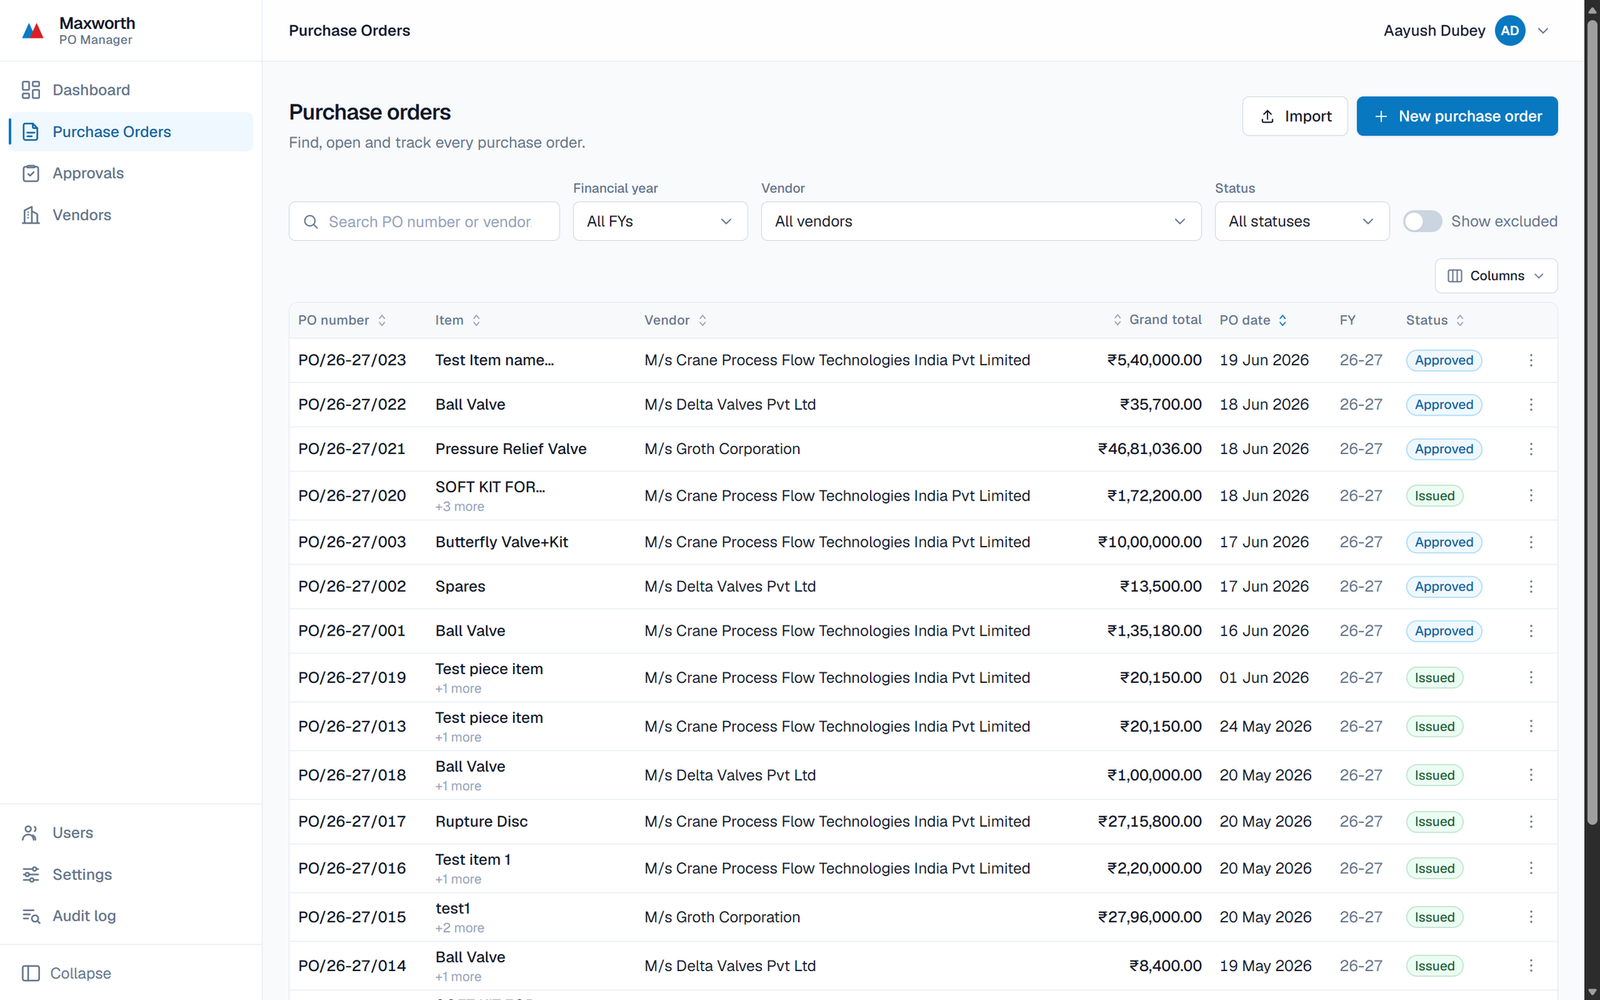Click the Maxworth logo icon
Viewport: 1600px width, 1000px height.
pos(33,31)
